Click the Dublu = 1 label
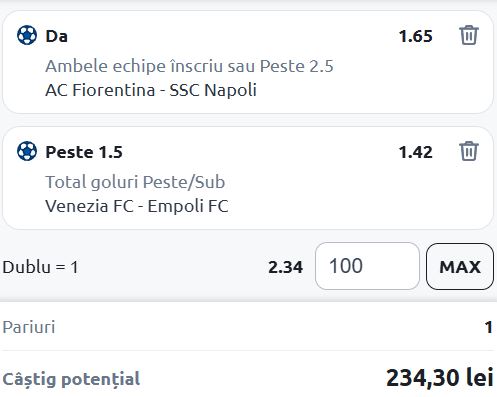This screenshot has width=497, height=397. click(x=40, y=267)
